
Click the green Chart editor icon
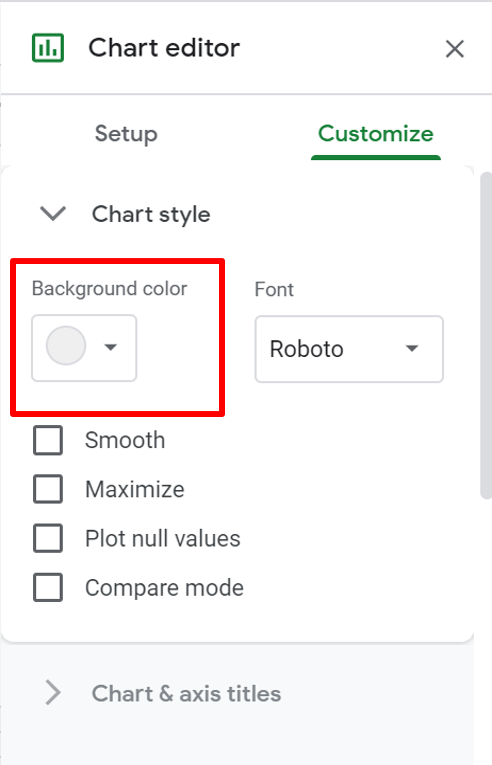48,48
